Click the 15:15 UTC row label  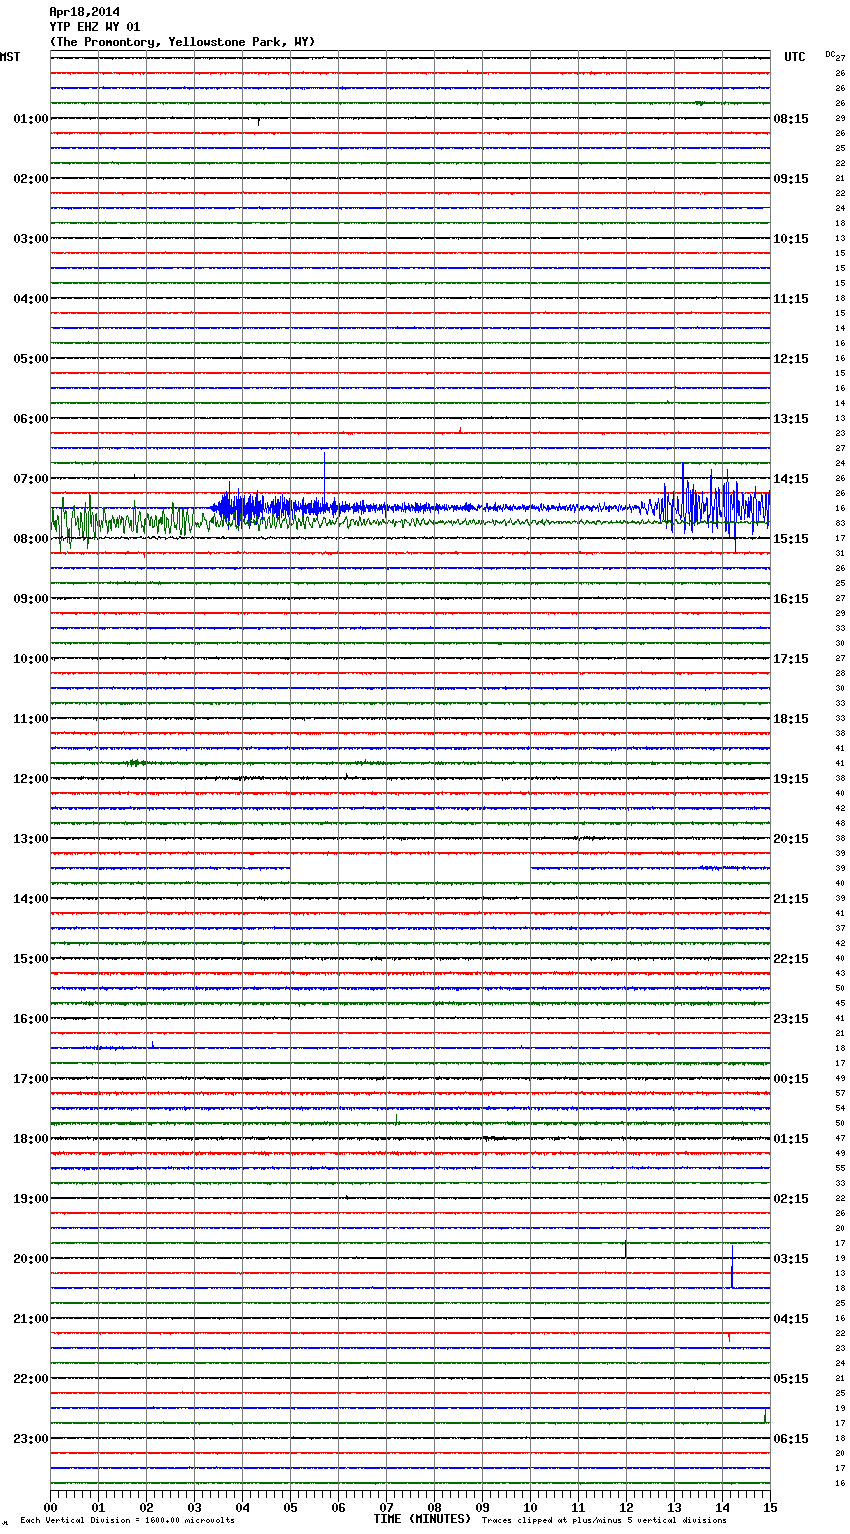[x=790, y=539]
